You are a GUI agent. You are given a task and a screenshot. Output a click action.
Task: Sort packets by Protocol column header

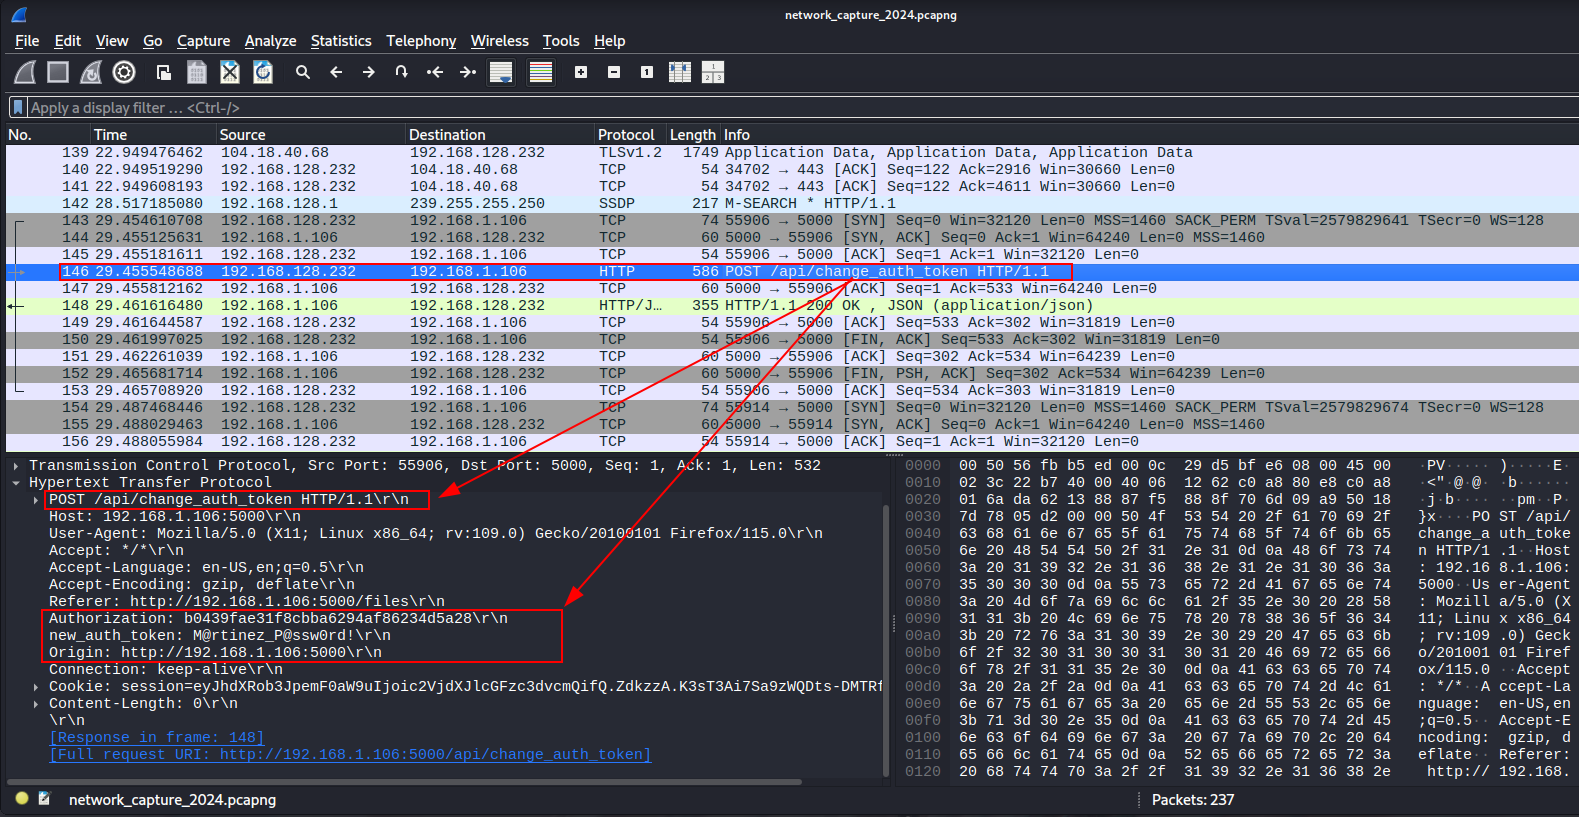pos(628,135)
